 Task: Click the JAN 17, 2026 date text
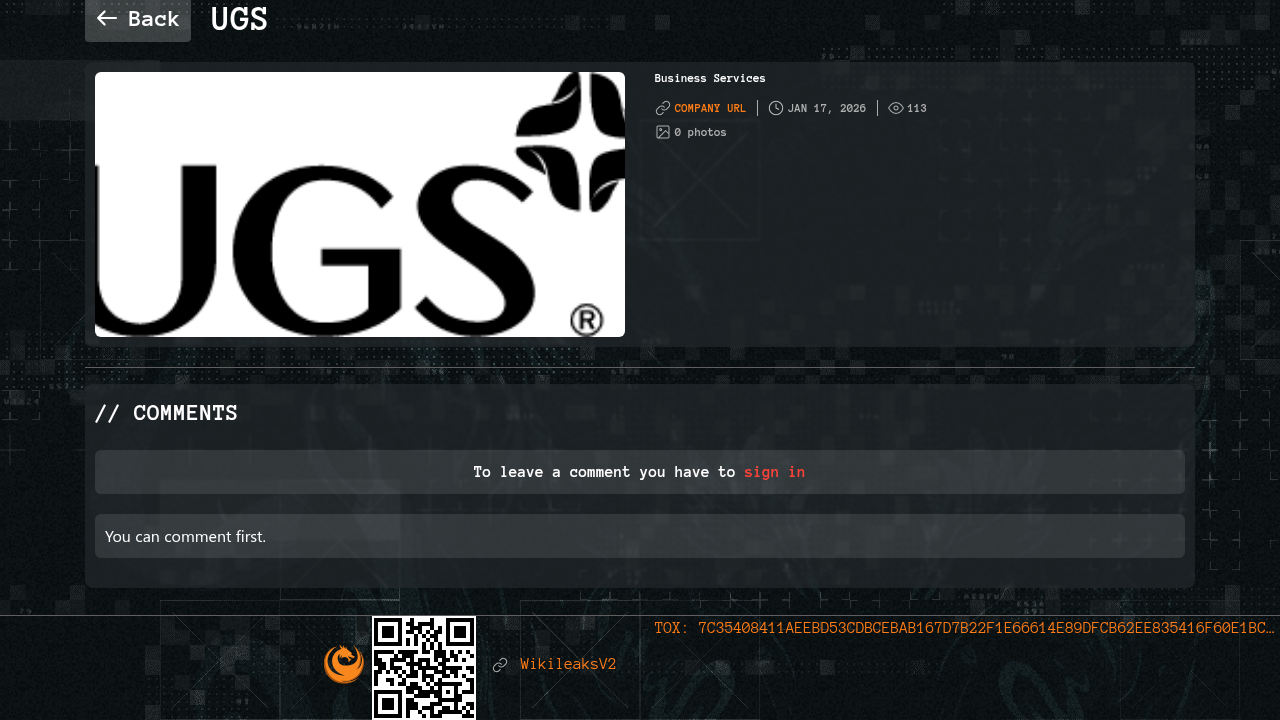click(827, 108)
